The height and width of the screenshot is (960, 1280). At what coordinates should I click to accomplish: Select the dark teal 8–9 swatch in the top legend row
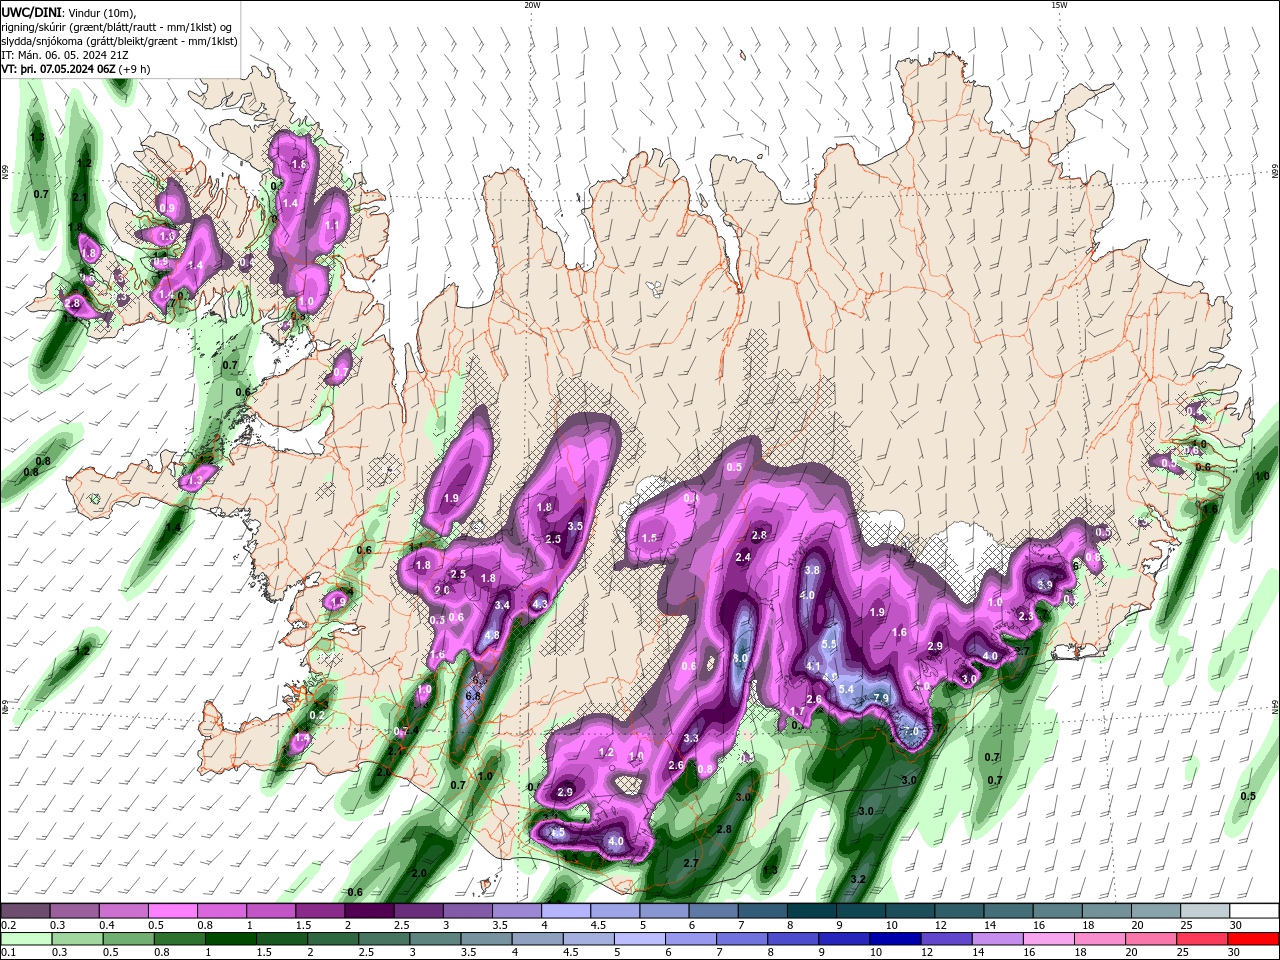[812, 911]
